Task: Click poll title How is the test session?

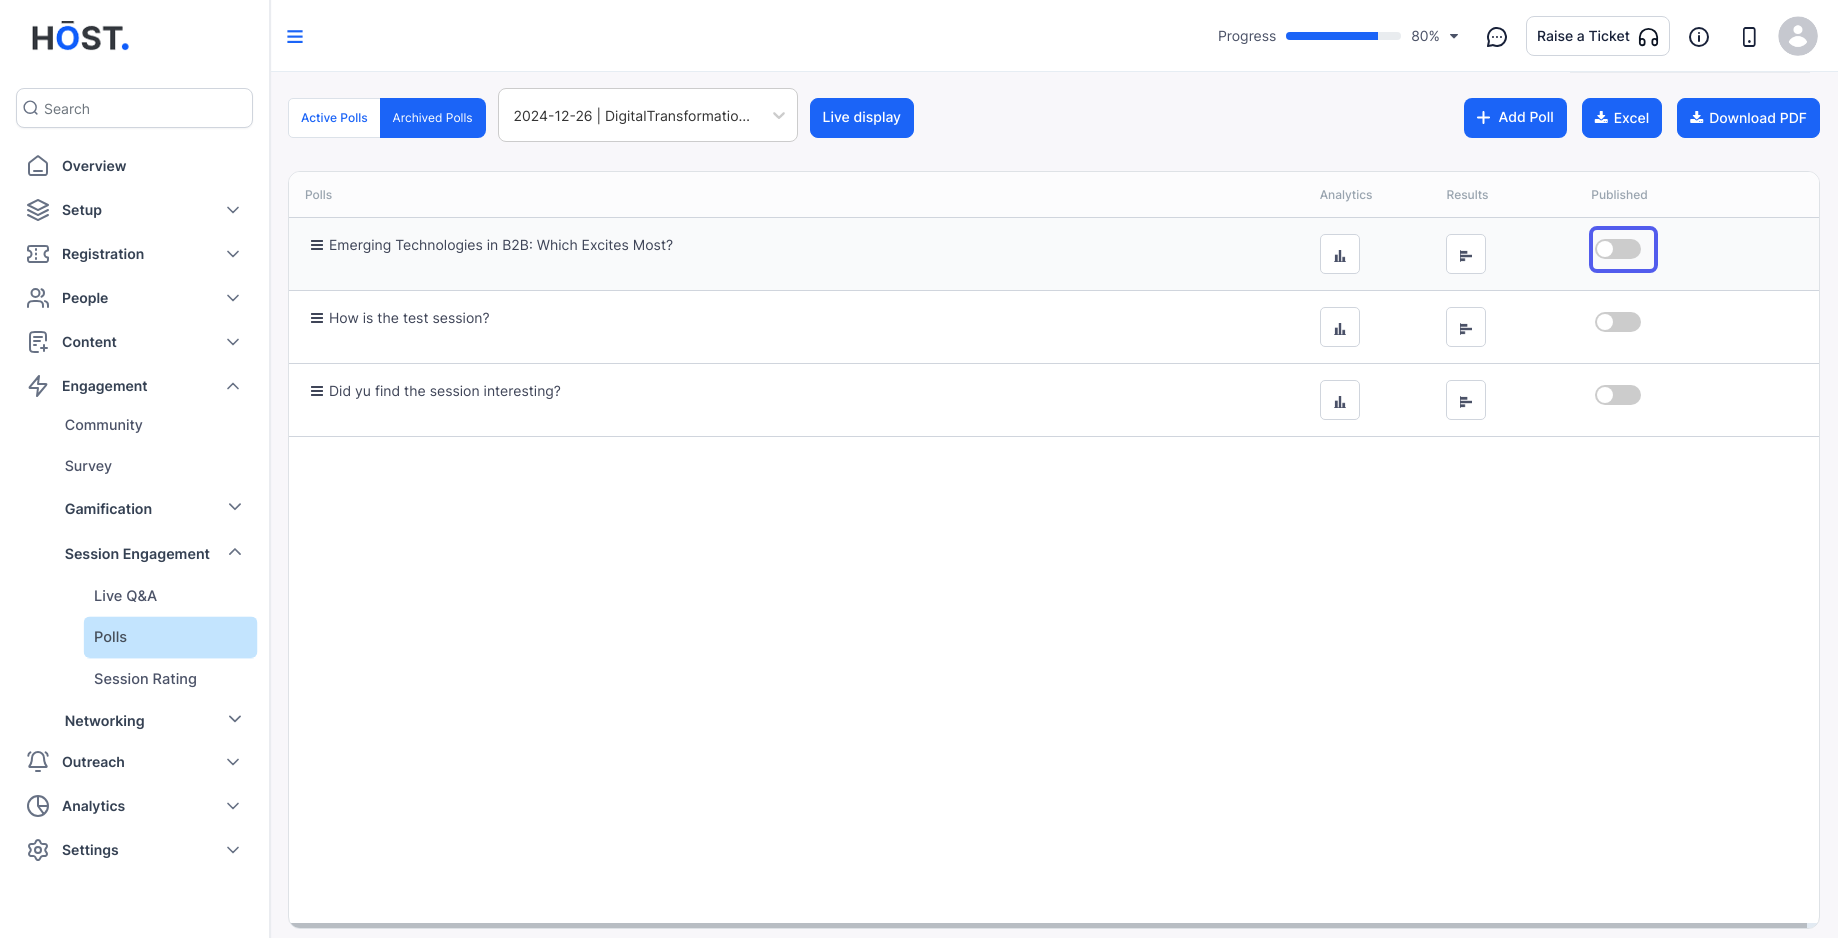Action: (x=409, y=318)
